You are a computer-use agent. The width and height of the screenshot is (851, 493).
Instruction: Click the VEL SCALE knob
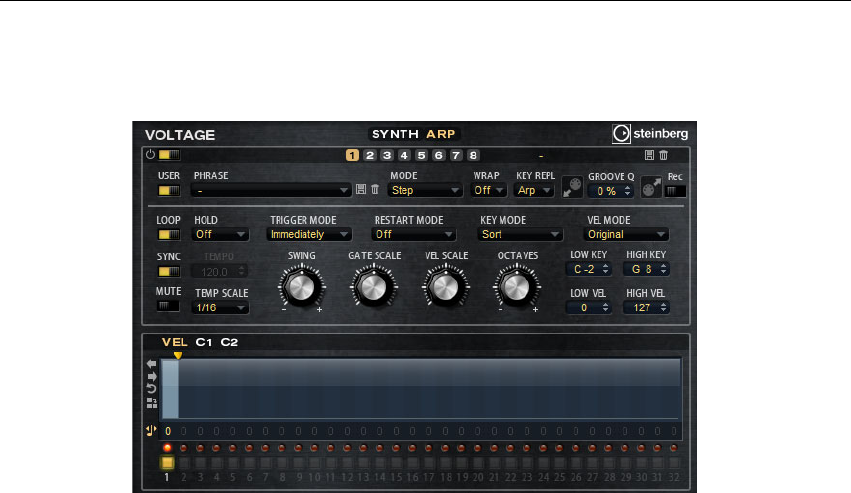(445, 287)
